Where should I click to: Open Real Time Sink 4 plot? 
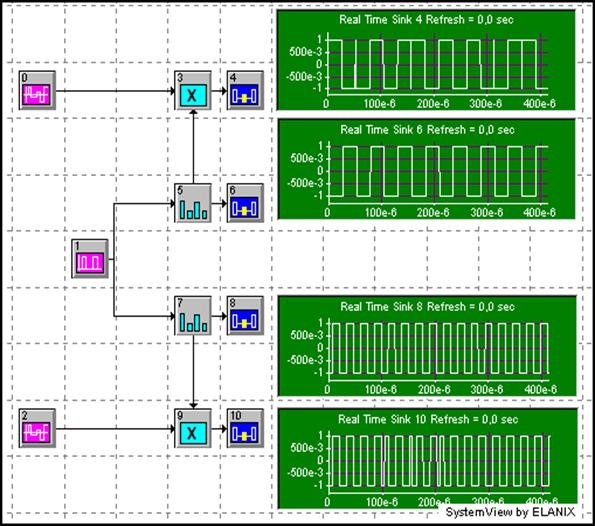coord(426,60)
